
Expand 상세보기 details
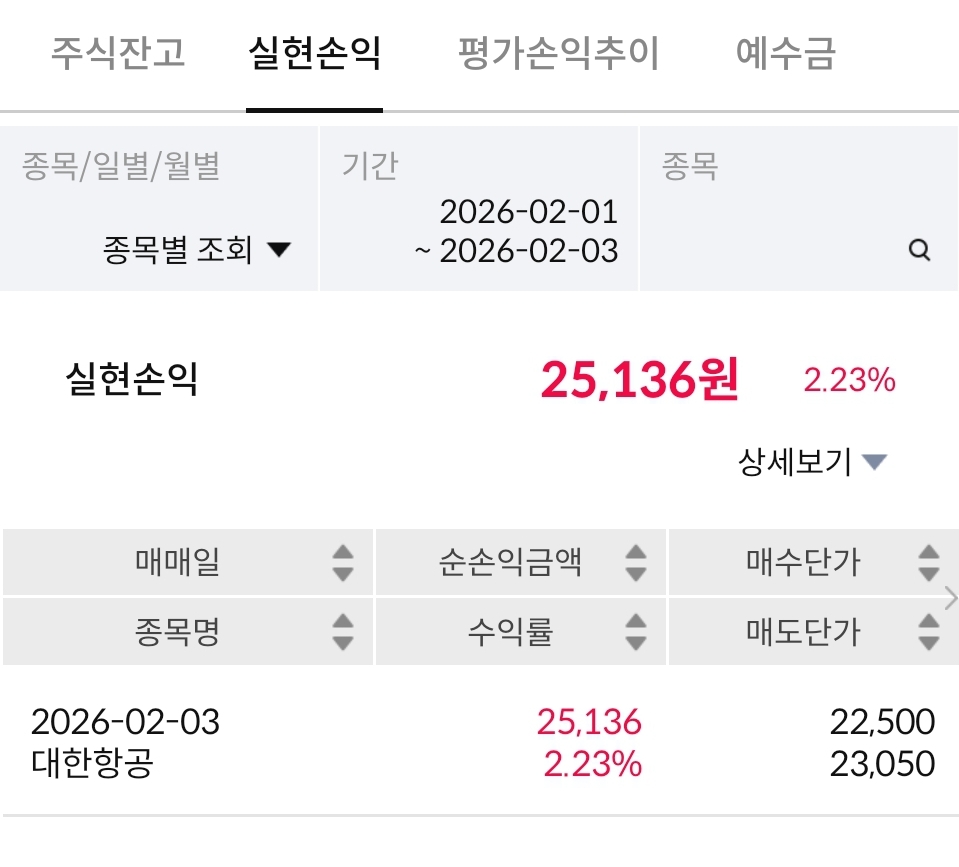(x=812, y=462)
